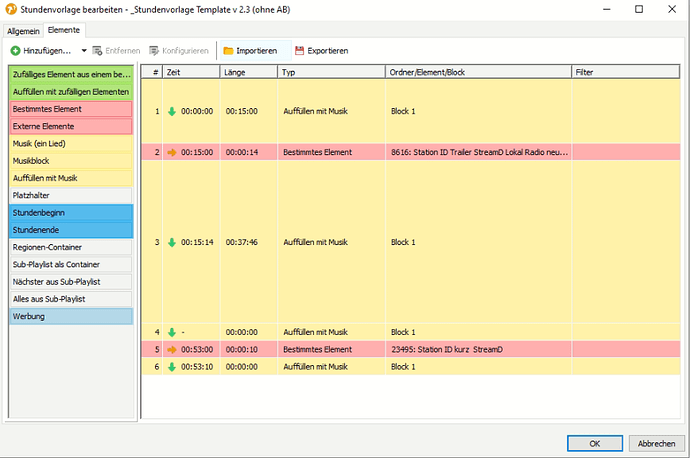Click orange arrow icon in row 5
The height and width of the screenshot is (458, 690).
point(171,349)
